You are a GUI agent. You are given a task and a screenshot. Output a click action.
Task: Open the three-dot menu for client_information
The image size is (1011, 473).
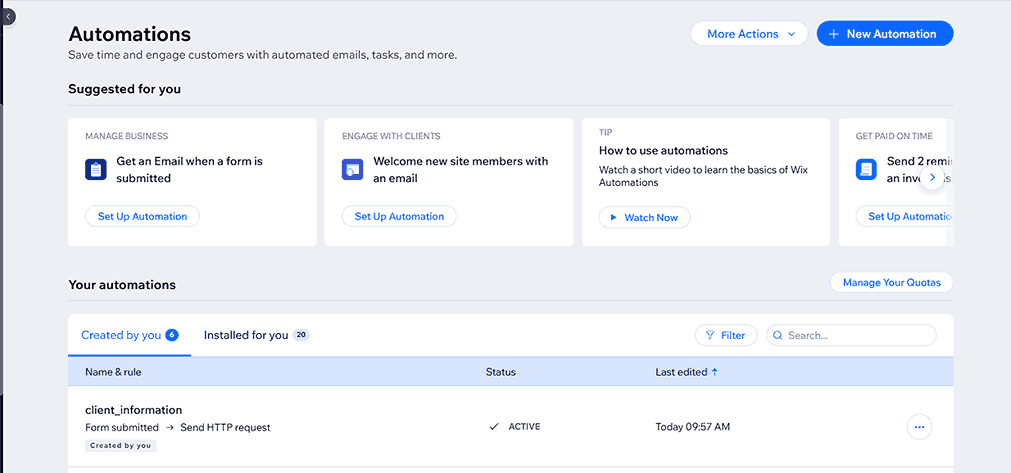[920, 427]
